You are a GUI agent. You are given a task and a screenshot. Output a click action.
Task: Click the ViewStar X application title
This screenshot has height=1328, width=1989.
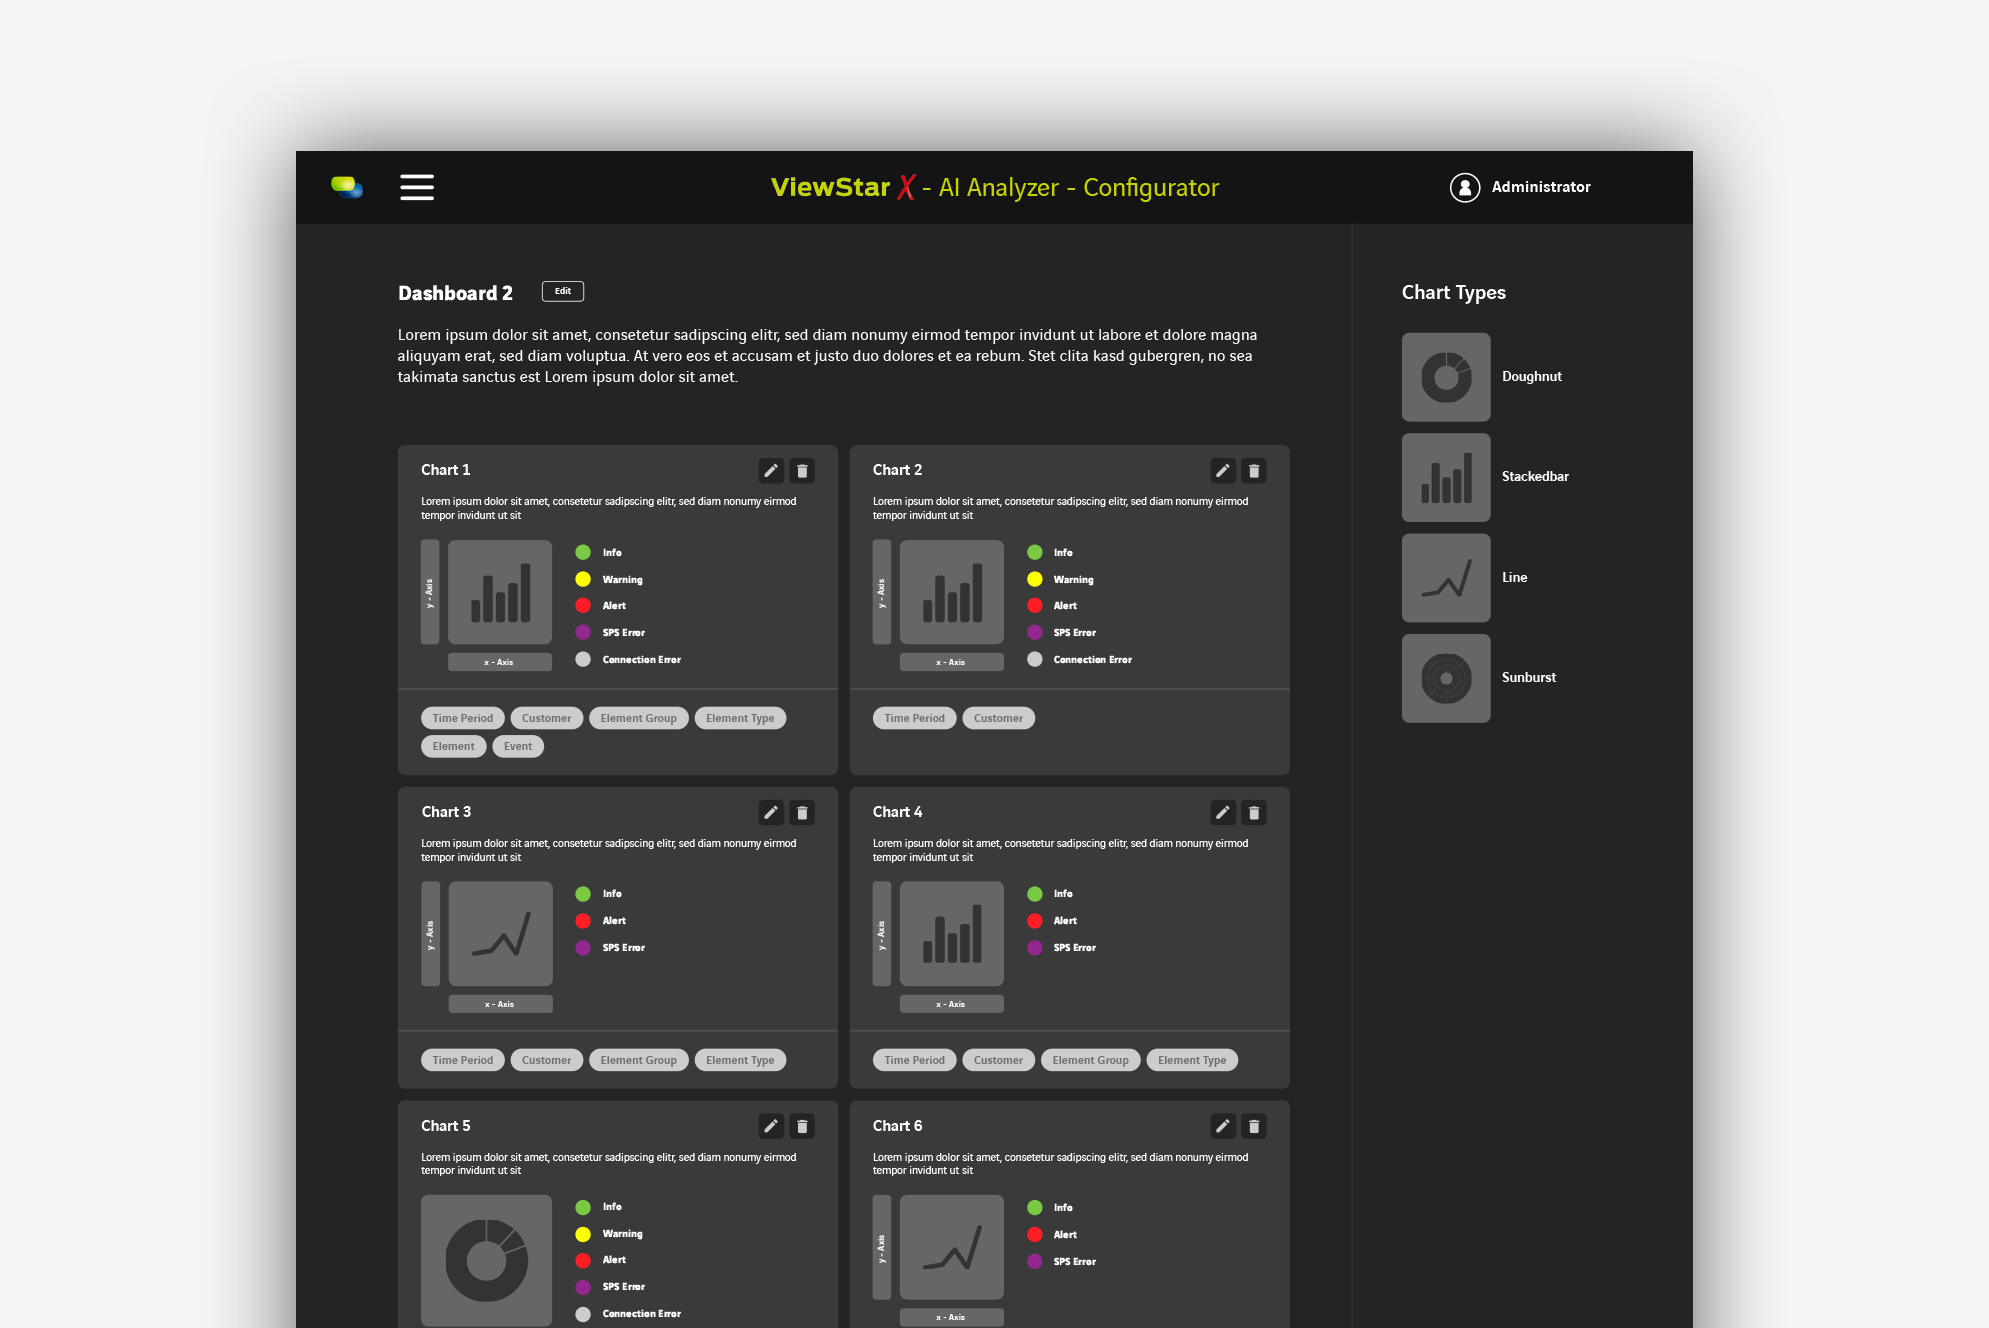pos(995,187)
